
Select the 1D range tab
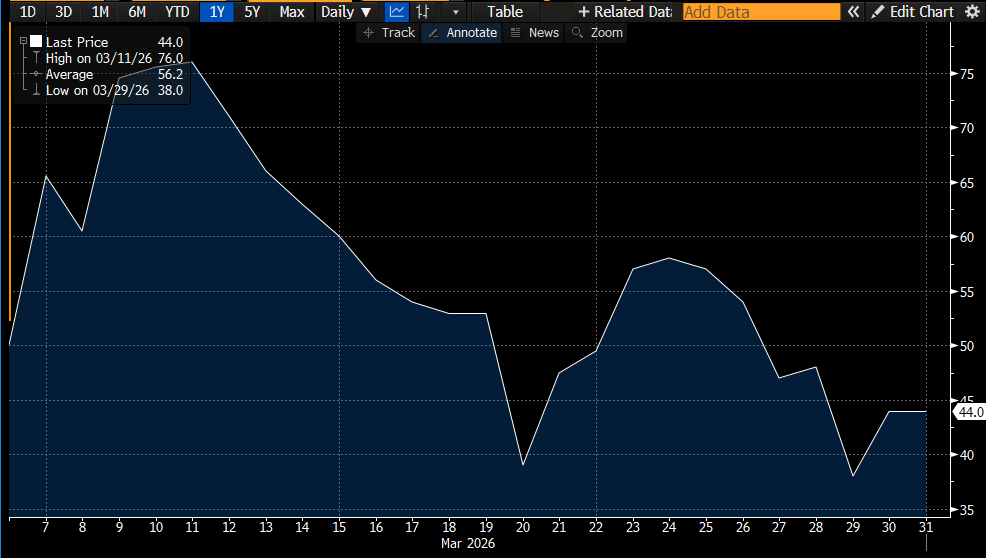click(x=28, y=11)
